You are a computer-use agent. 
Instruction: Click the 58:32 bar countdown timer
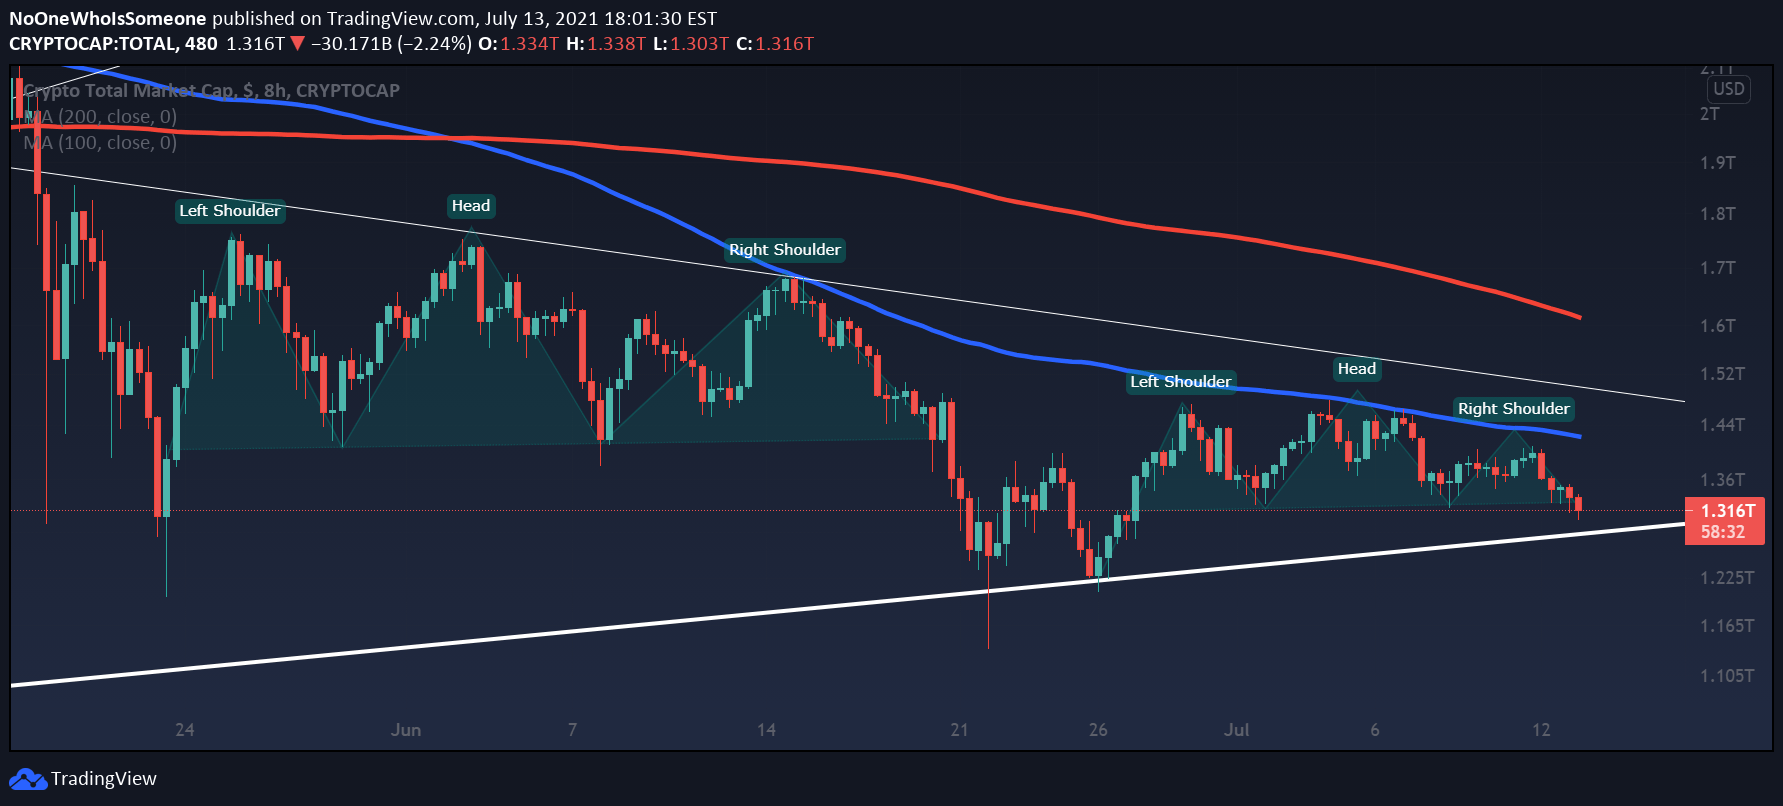[1722, 532]
